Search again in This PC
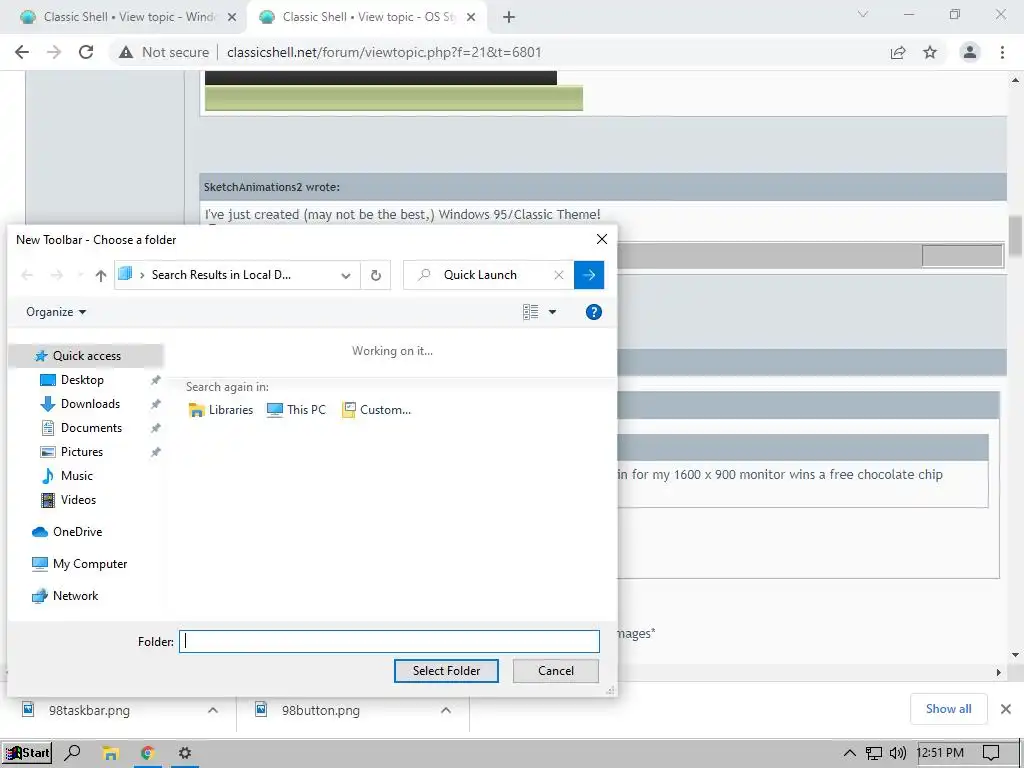Viewport: 1024px width, 768px height. (296, 410)
